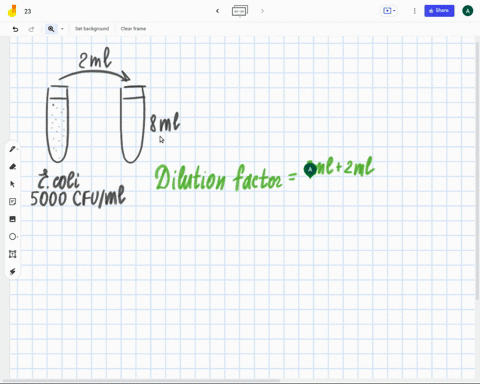Open the account avatar 'A'
The image size is (480, 384).
click(468, 11)
